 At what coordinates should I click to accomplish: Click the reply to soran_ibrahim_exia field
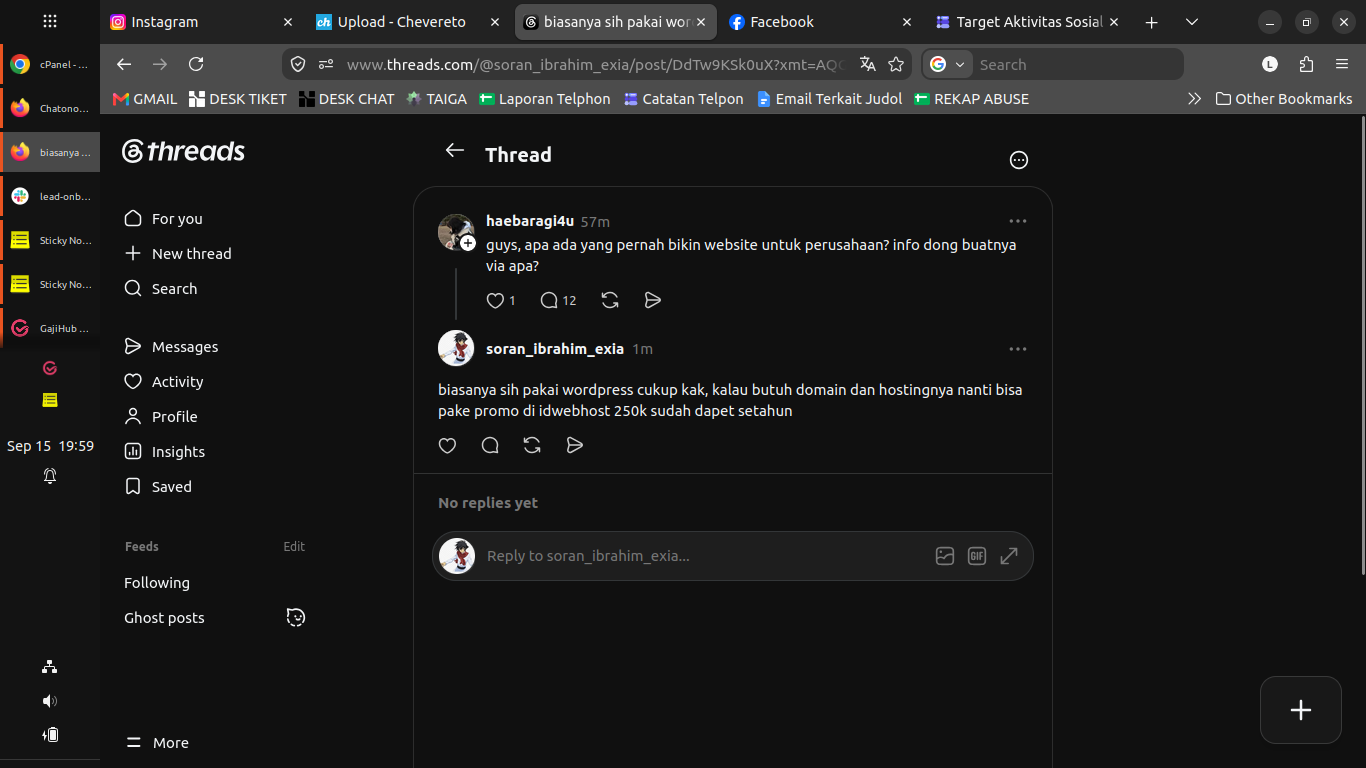click(700, 556)
